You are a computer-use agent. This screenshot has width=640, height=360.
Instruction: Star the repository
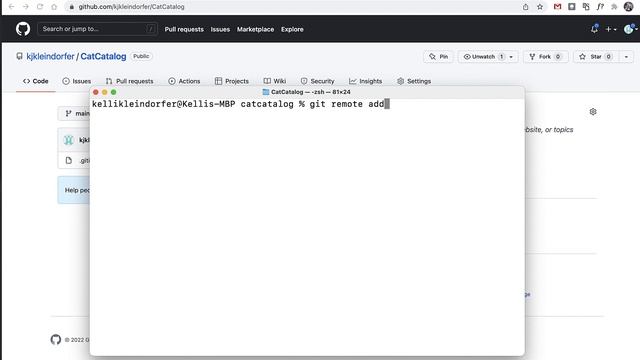tap(596, 57)
